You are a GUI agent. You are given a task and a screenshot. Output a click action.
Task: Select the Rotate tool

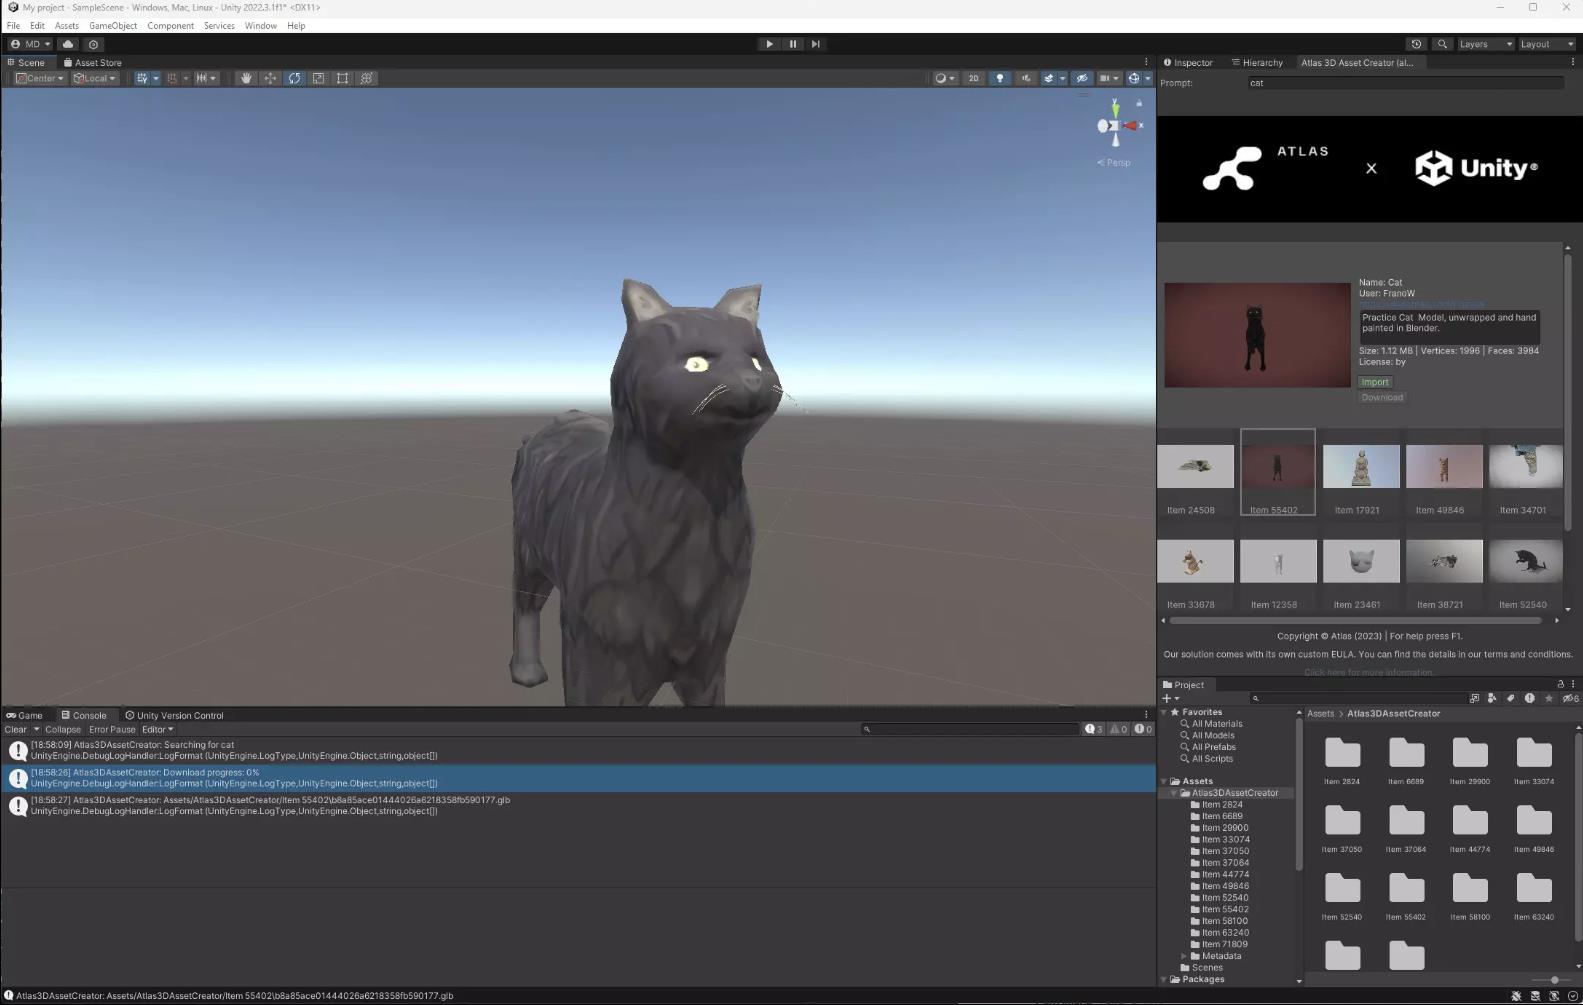click(294, 78)
